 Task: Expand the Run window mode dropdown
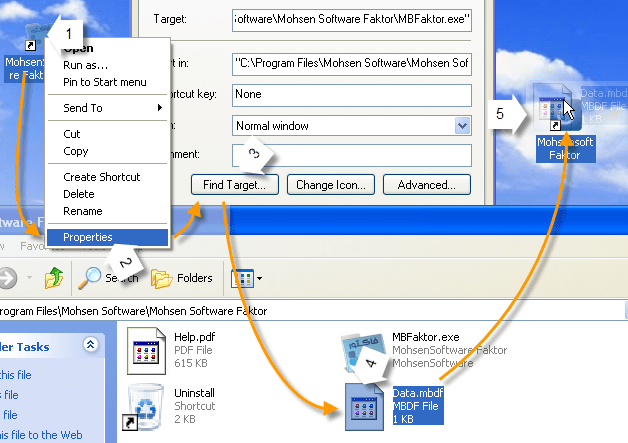(x=461, y=126)
